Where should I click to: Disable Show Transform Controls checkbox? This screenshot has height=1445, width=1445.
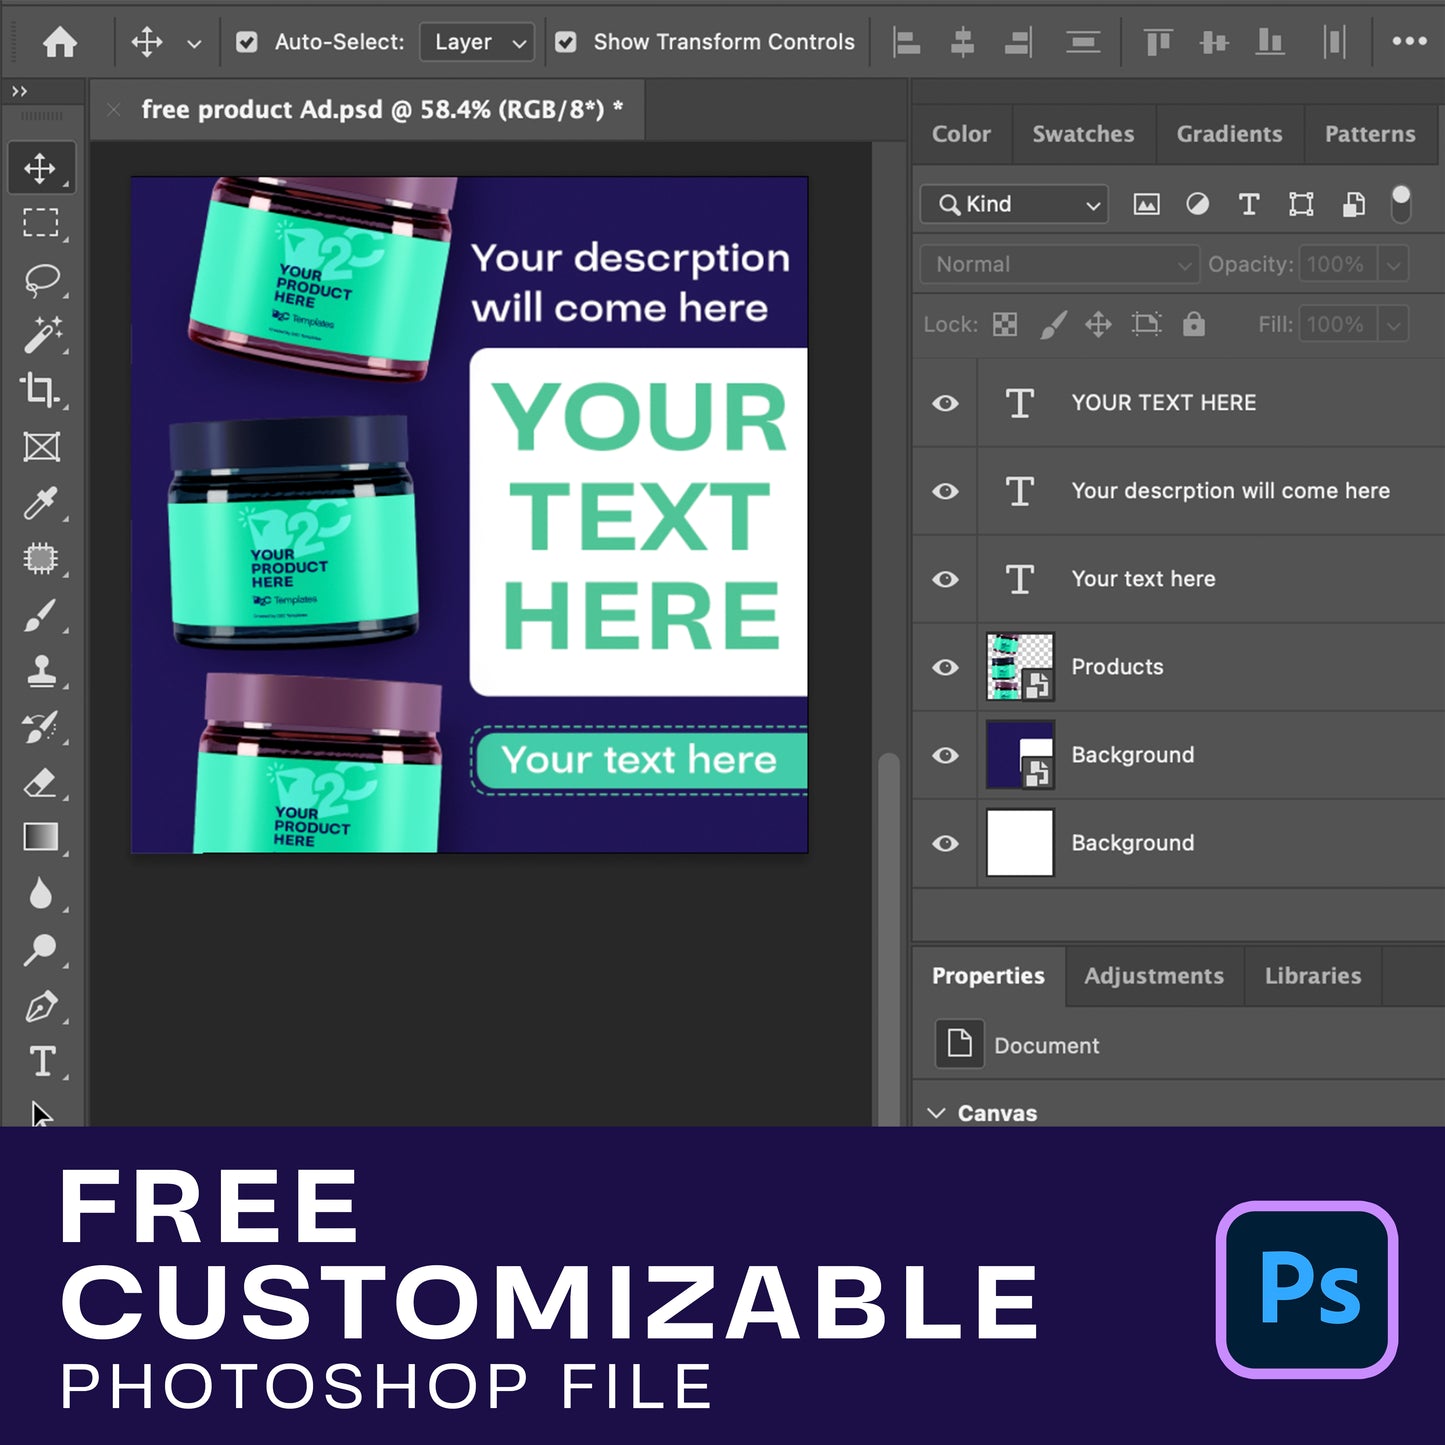pos(566,42)
